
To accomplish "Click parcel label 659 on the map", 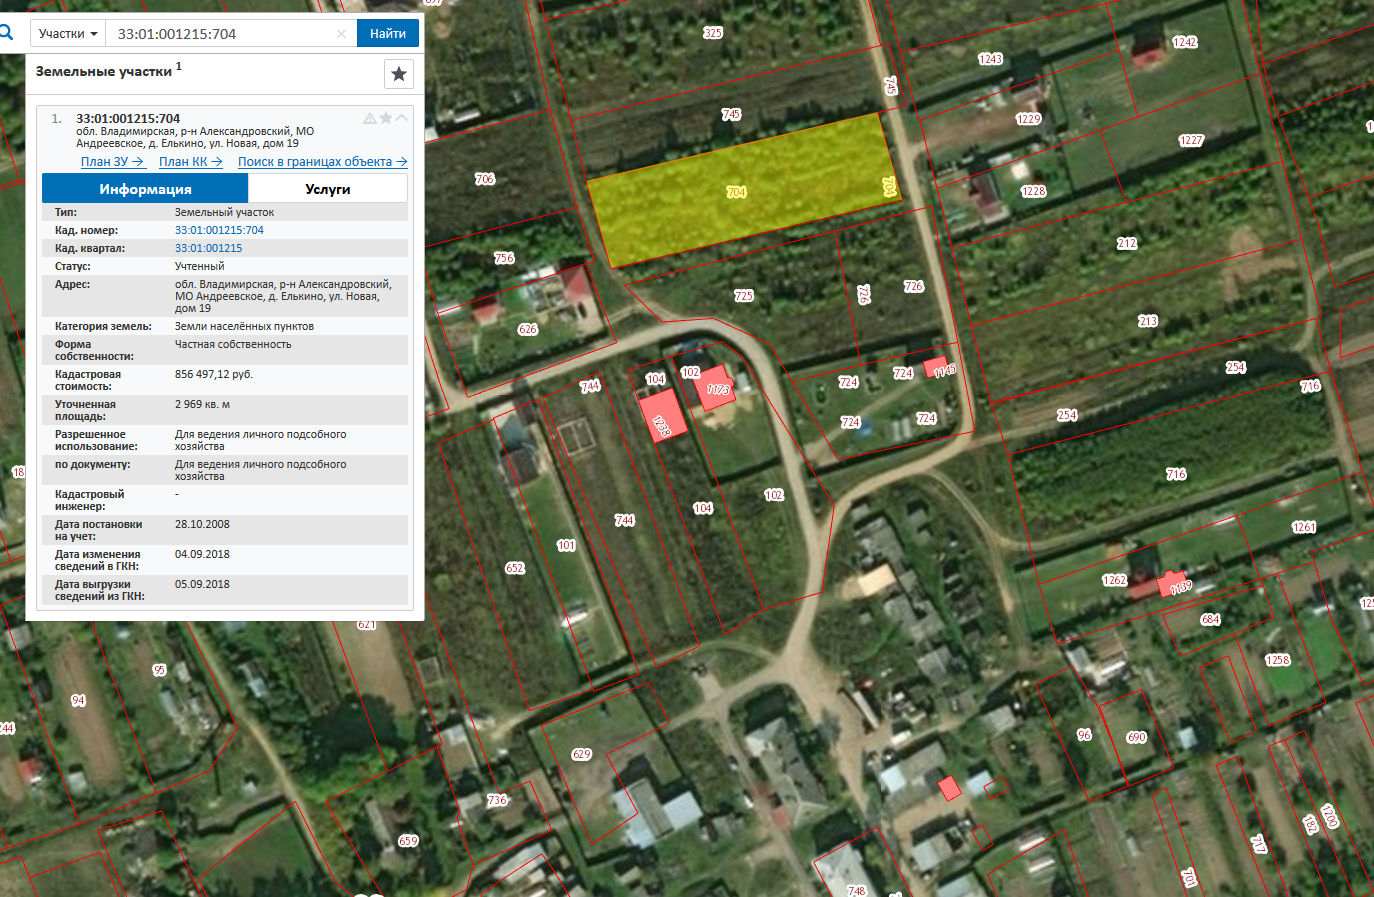I will (408, 841).
